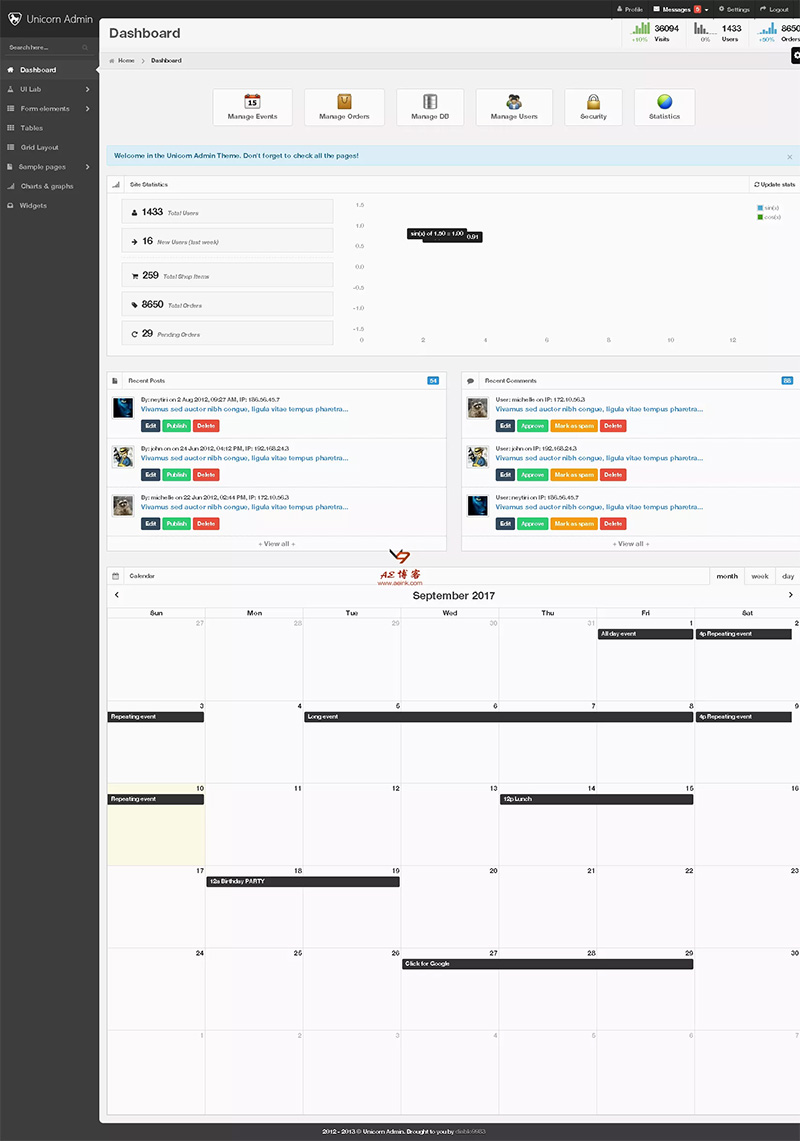The width and height of the screenshot is (800, 1141).
Task: Expand the Form elements sidebar submenu
Action: (x=49, y=108)
